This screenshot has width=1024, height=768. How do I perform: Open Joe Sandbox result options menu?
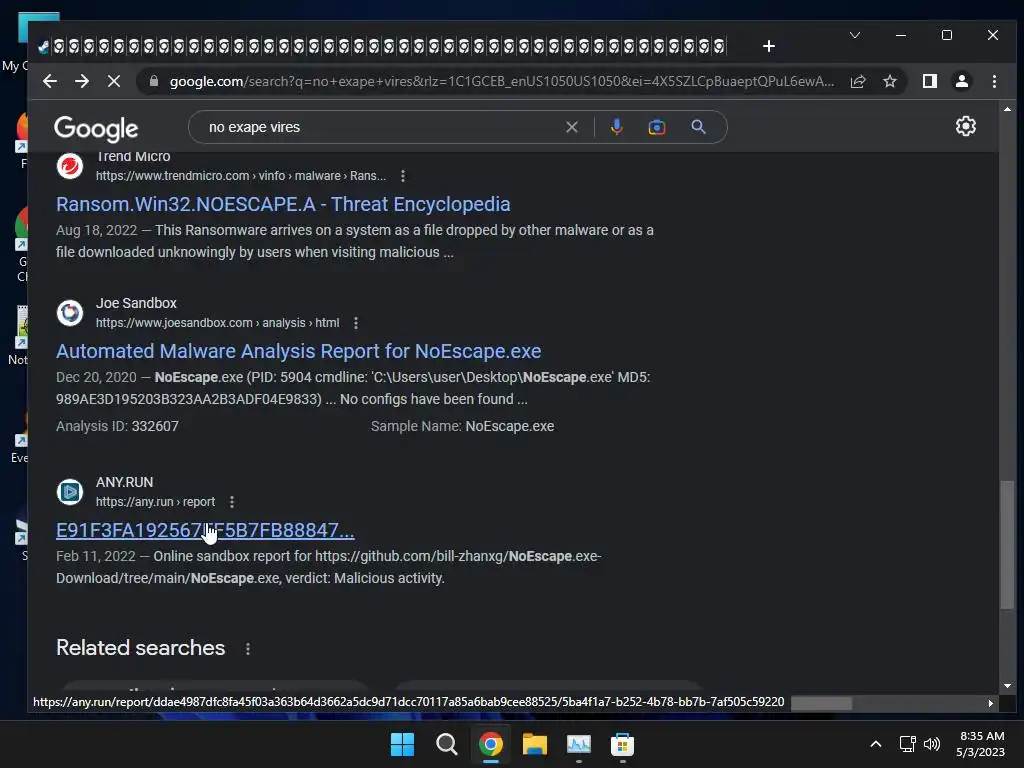[x=356, y=323]
